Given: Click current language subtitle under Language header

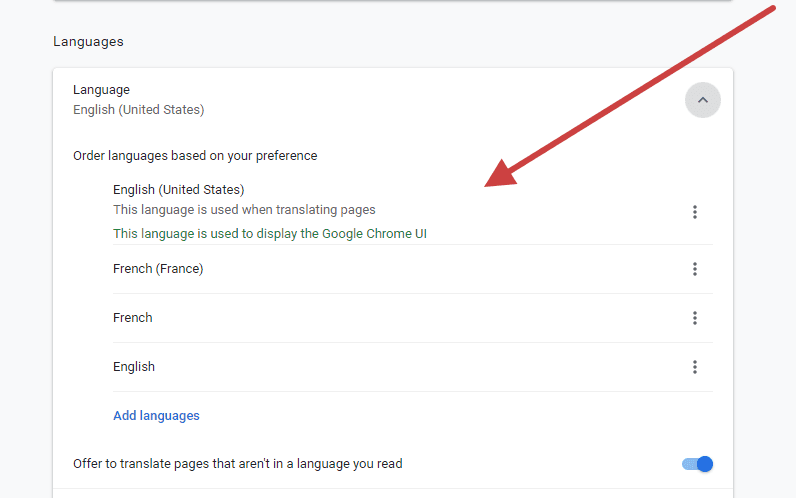Looking at the screenshot, I should 138,110.
